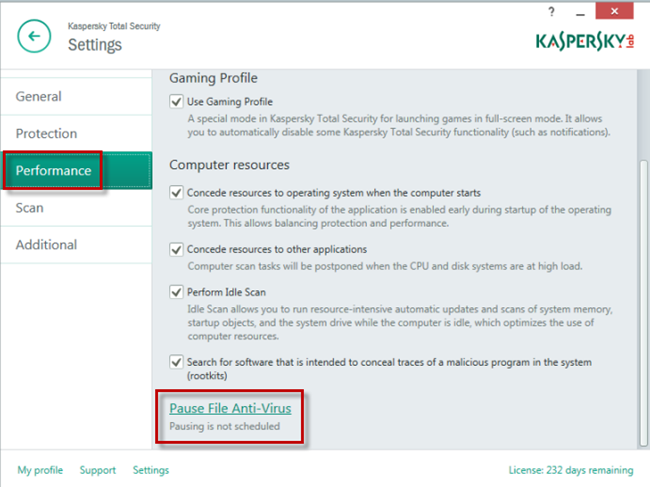
Task: Open the Scan settings tab
Action: pos(76,208)
